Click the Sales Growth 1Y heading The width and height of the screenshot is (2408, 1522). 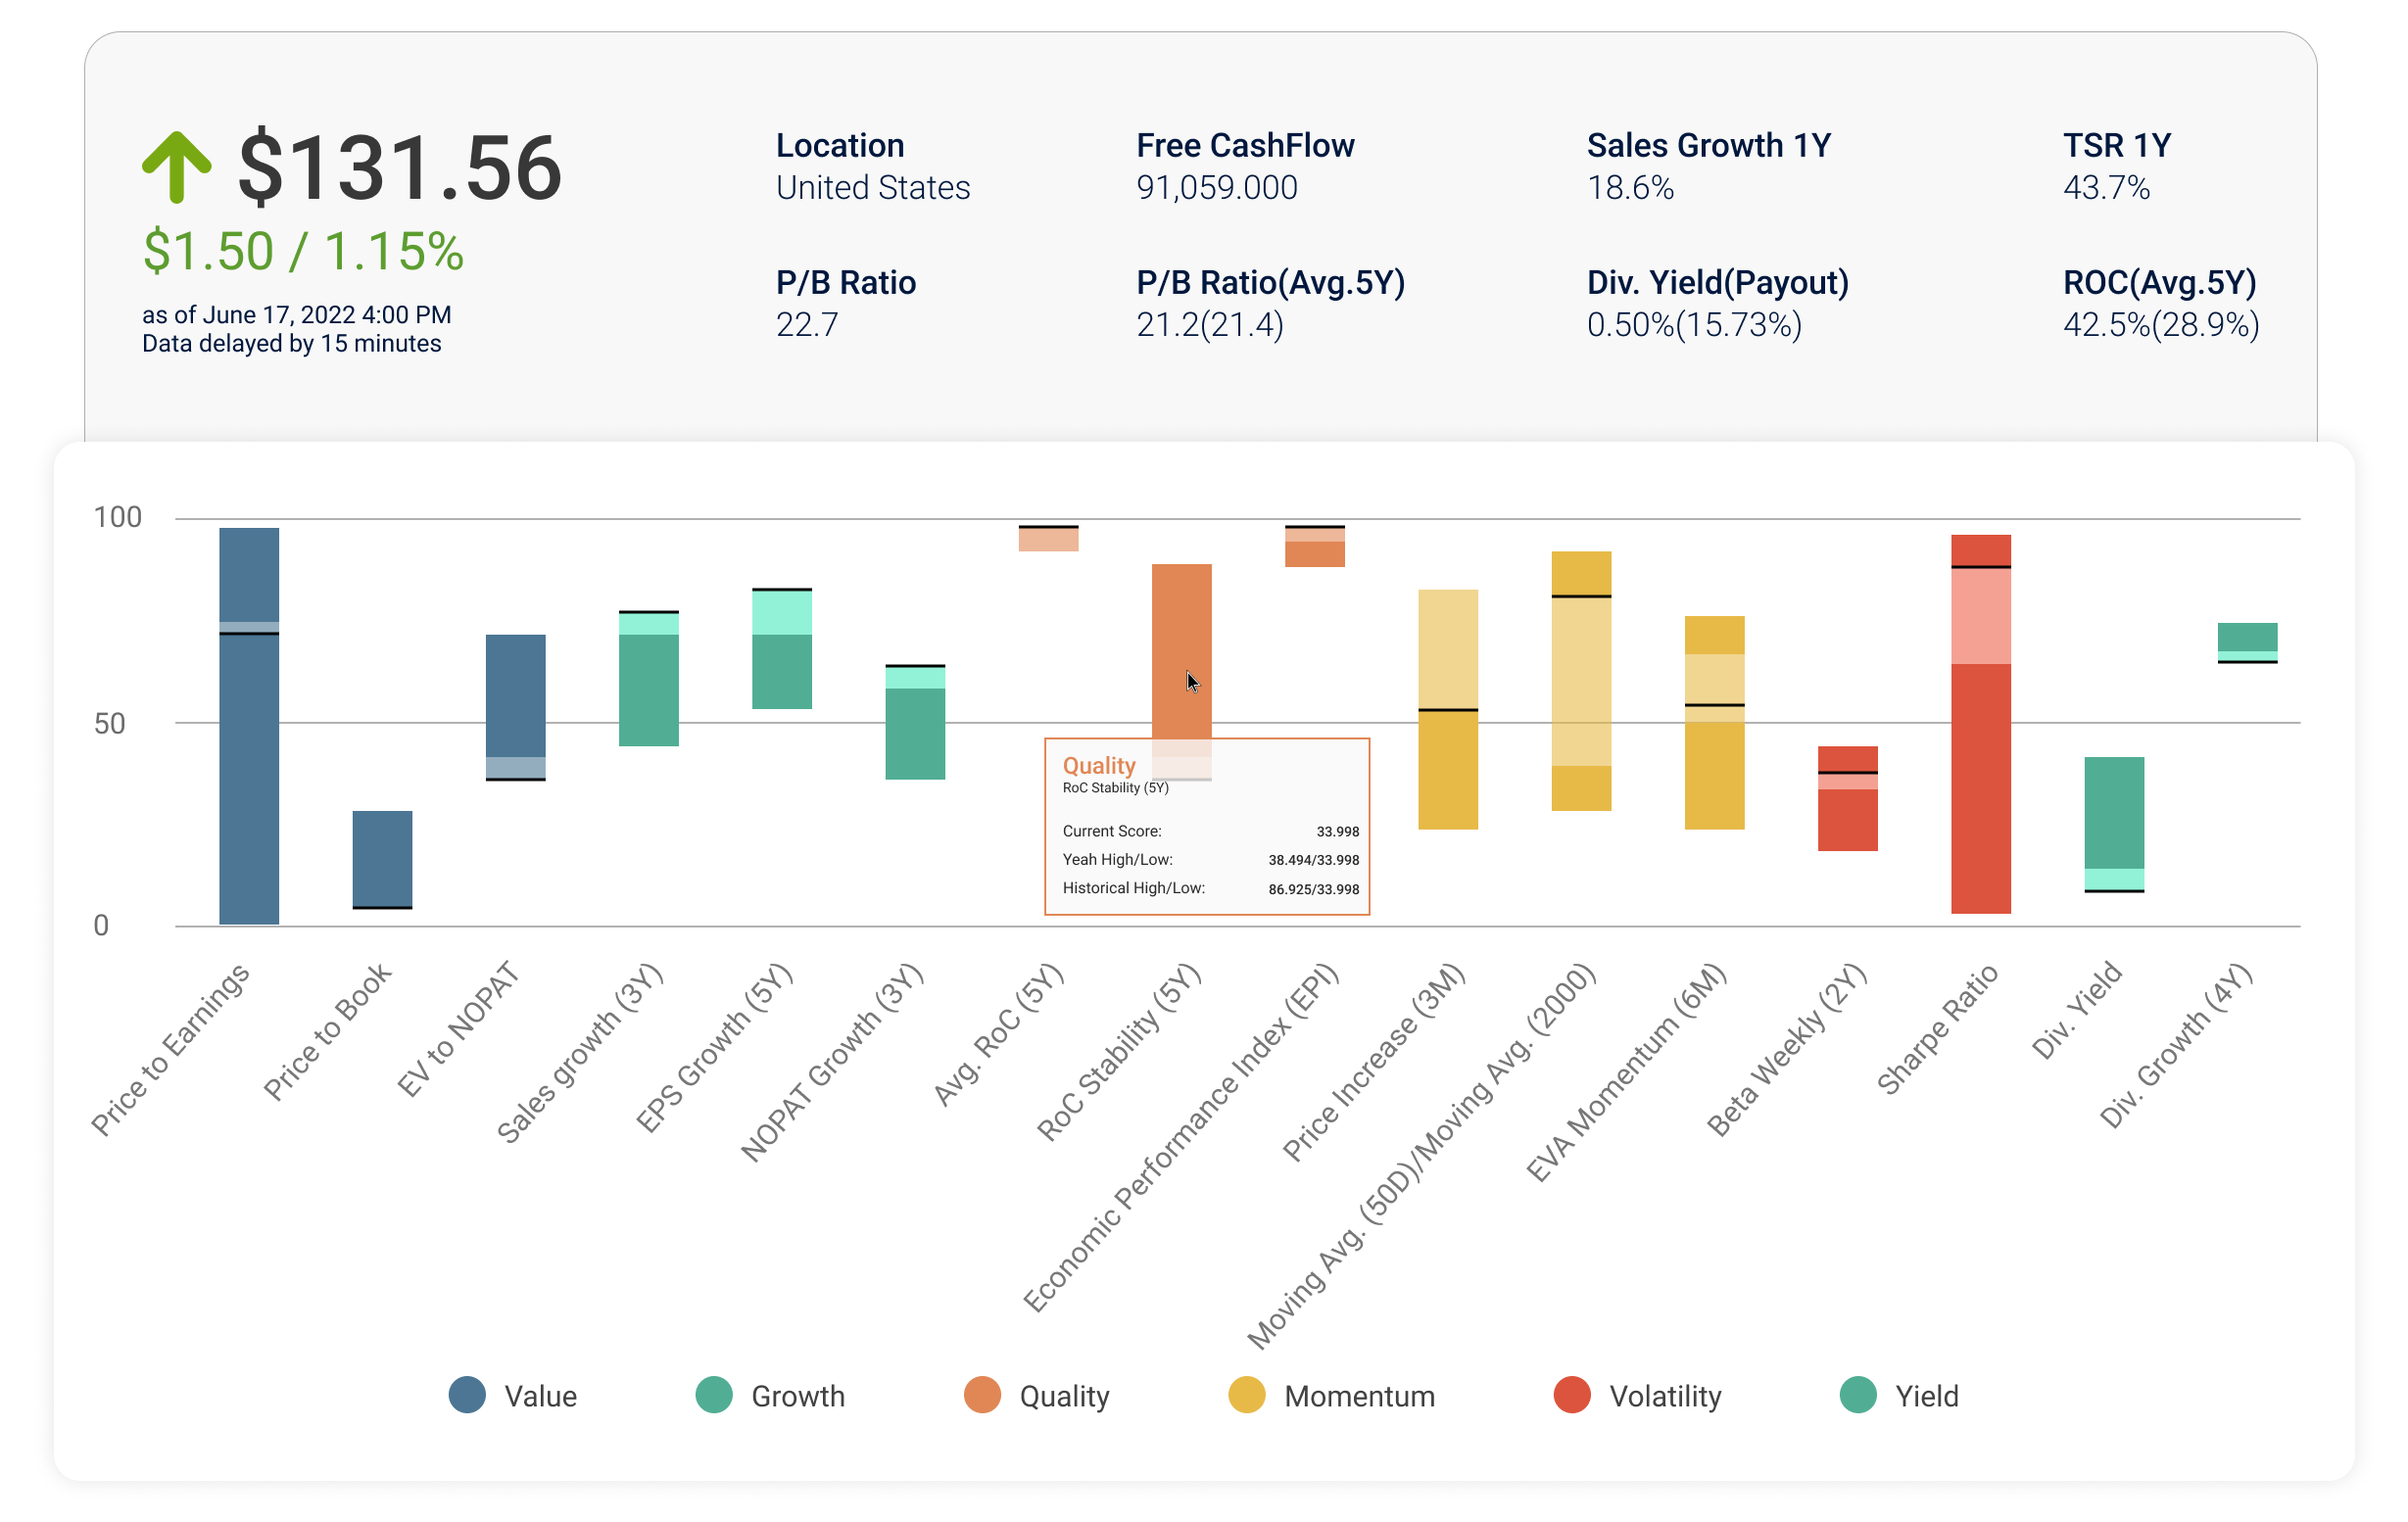pos(1709,145)
